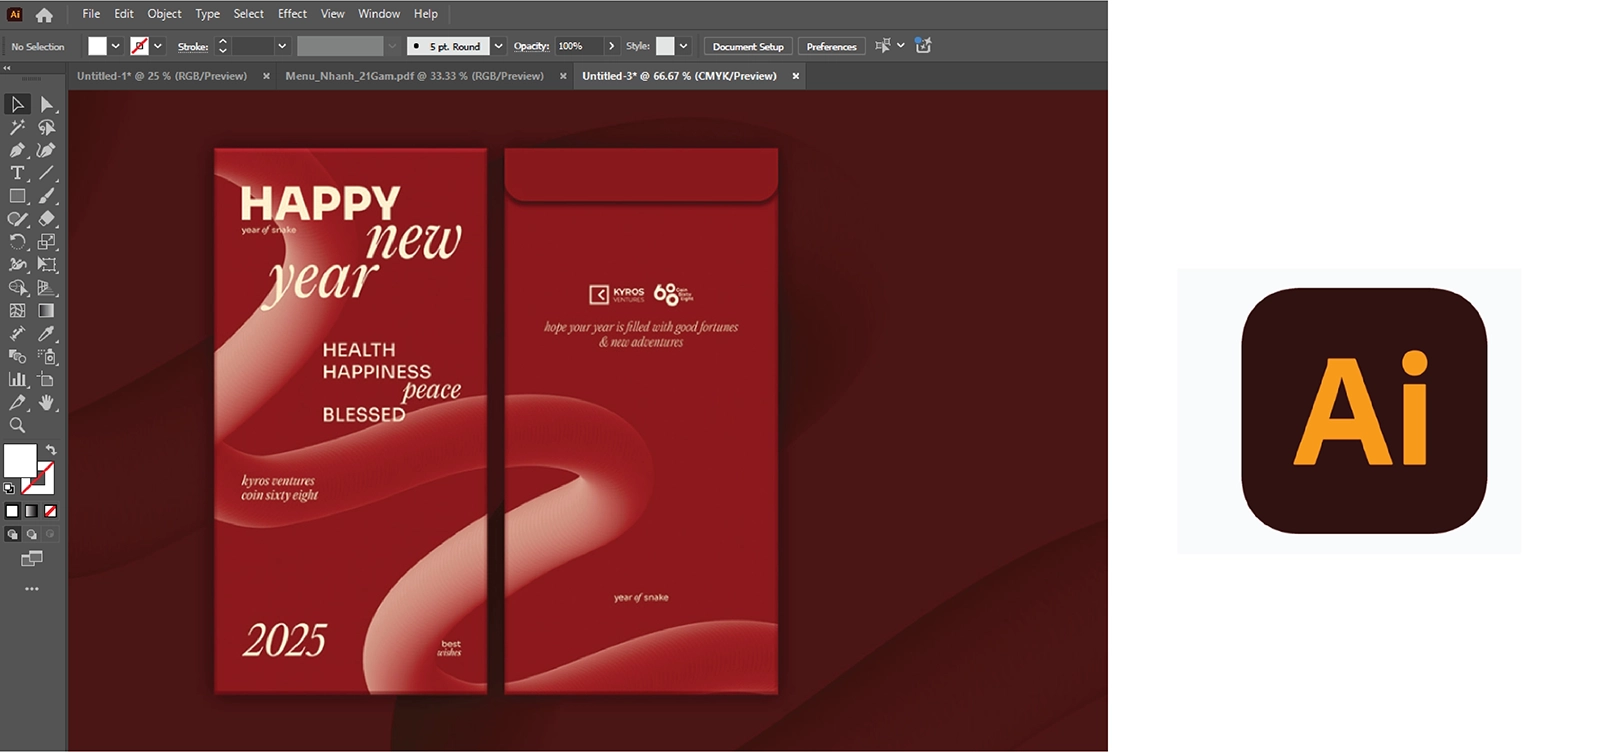Click the control bar fill swatch
Screen dimensions: 1600x752
click(97, 46)
